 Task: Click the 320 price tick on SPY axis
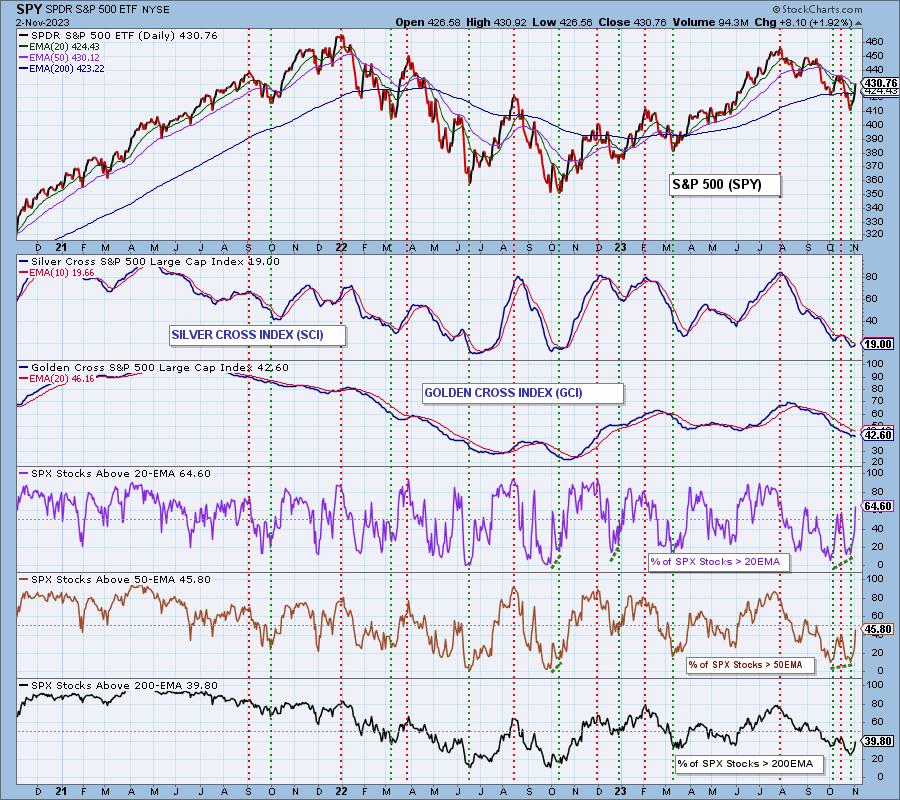(875, 235)
